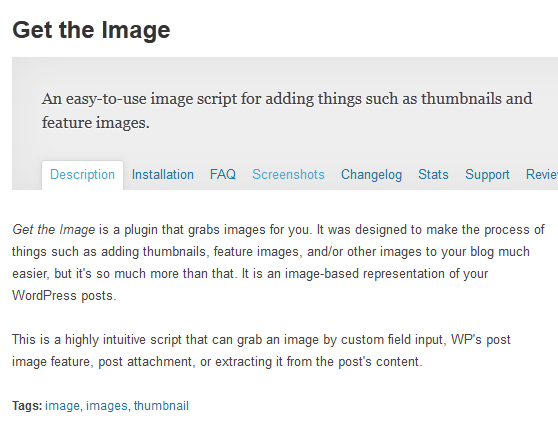Go to the Reviews tab
The image size is (558, 447).
coord(542,175)
